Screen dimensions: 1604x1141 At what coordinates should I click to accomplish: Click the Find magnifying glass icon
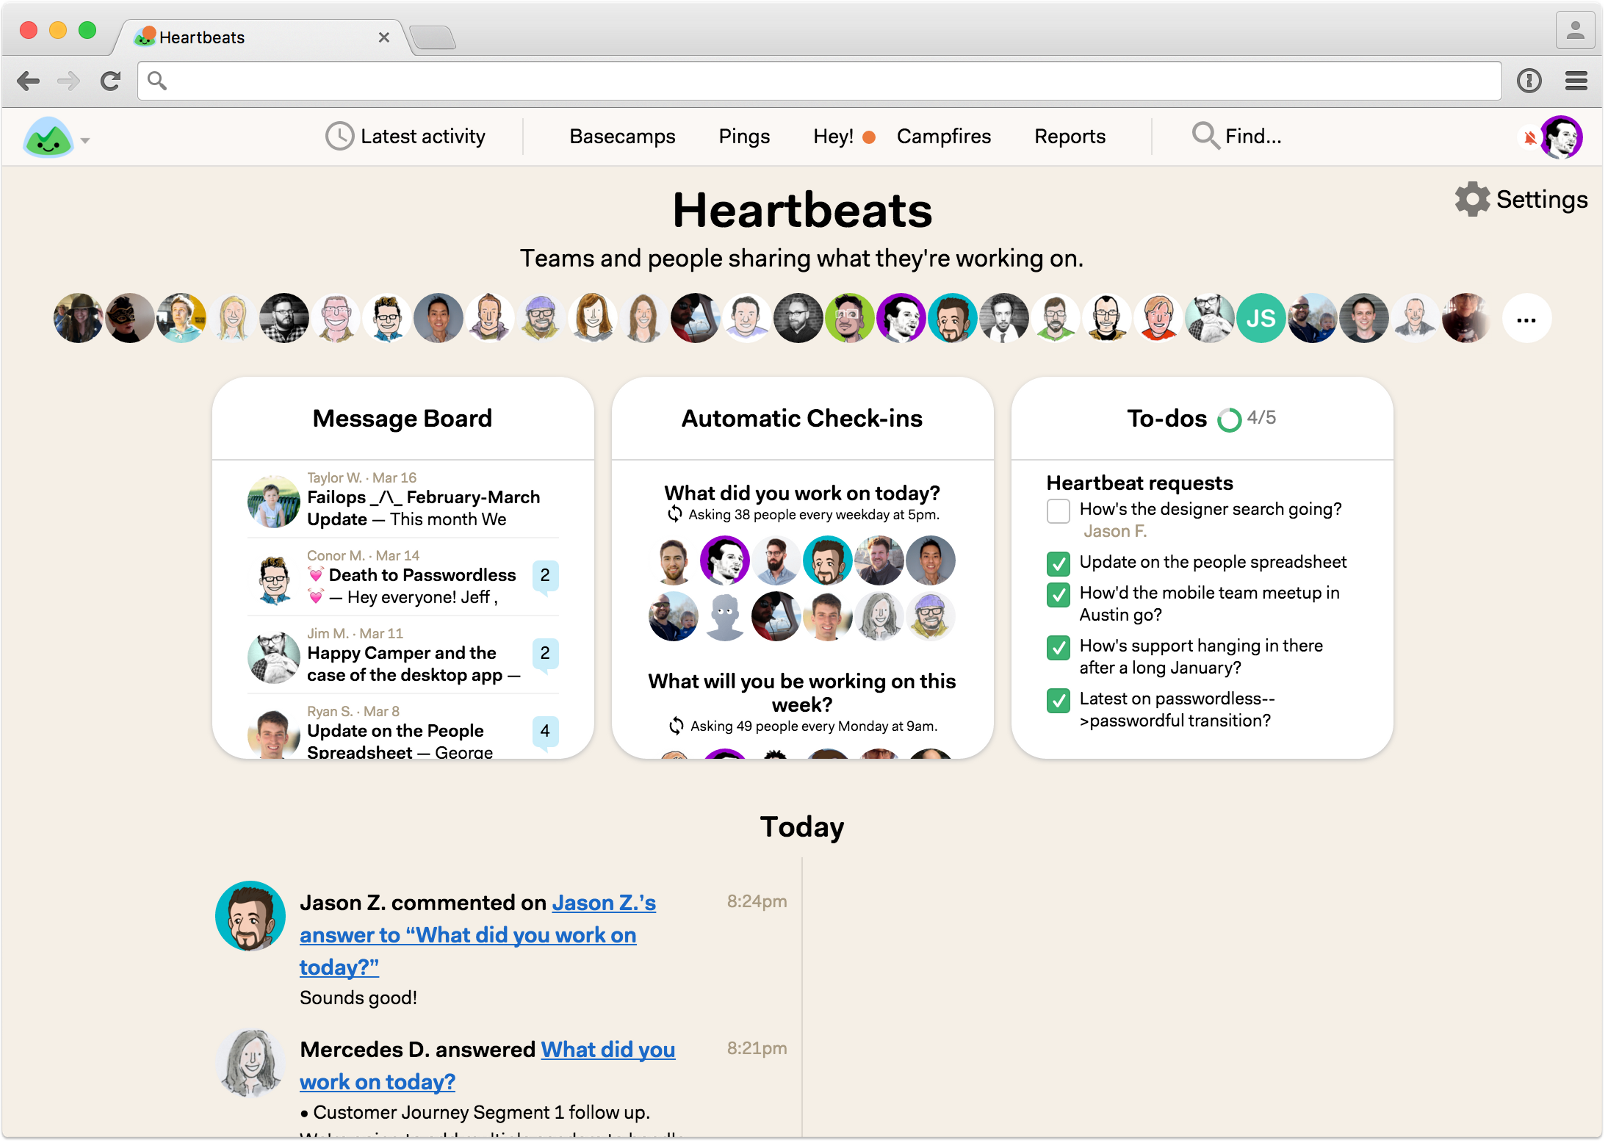pyautogui.click(x=1205, y=135)
